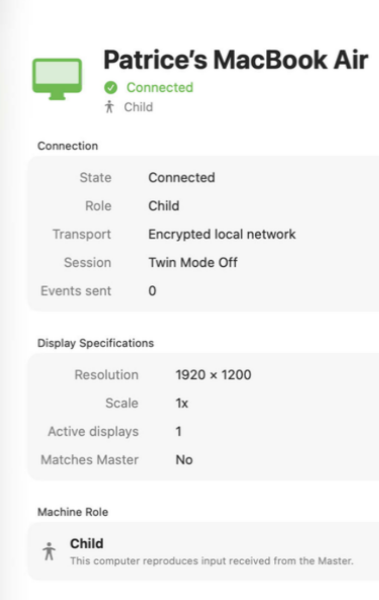Screen dimensions: 379x600
Task: Click the Events sent count 0
Action: [152, 291]
